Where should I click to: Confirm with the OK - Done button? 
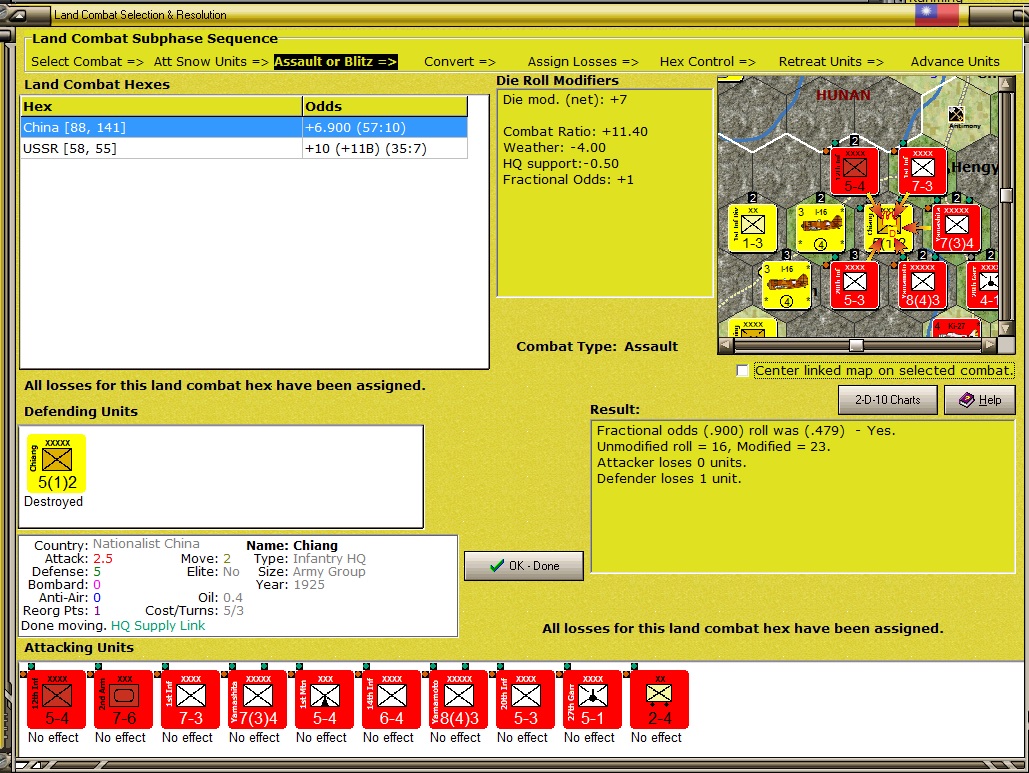[x=524, y=566]
